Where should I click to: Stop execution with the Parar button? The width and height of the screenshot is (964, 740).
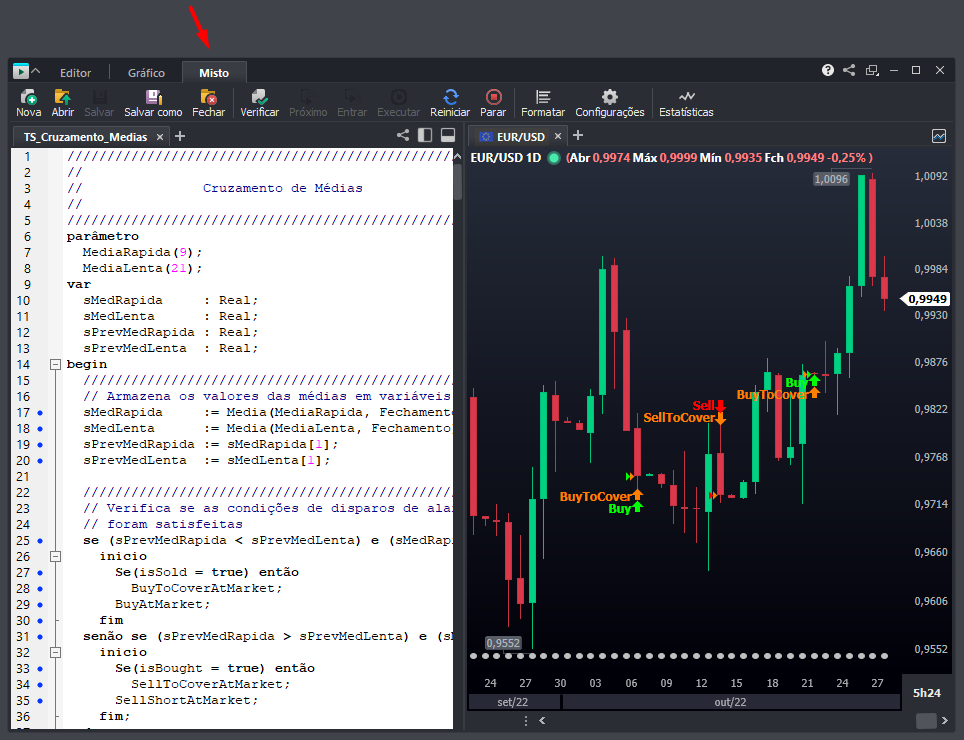tap(493, 97)
